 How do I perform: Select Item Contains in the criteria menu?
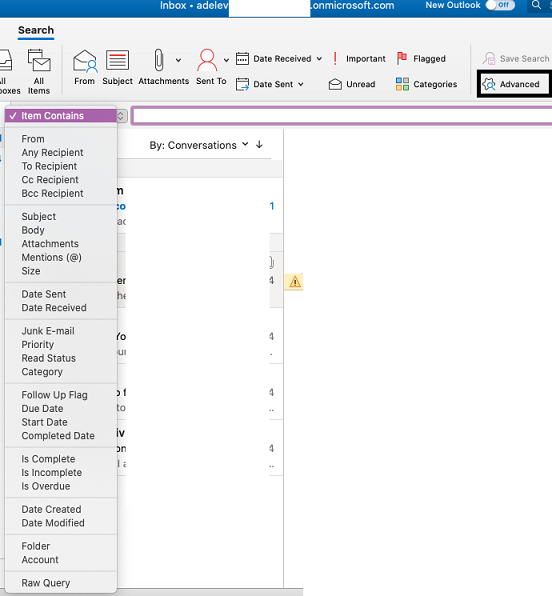[x=61, y=116]
